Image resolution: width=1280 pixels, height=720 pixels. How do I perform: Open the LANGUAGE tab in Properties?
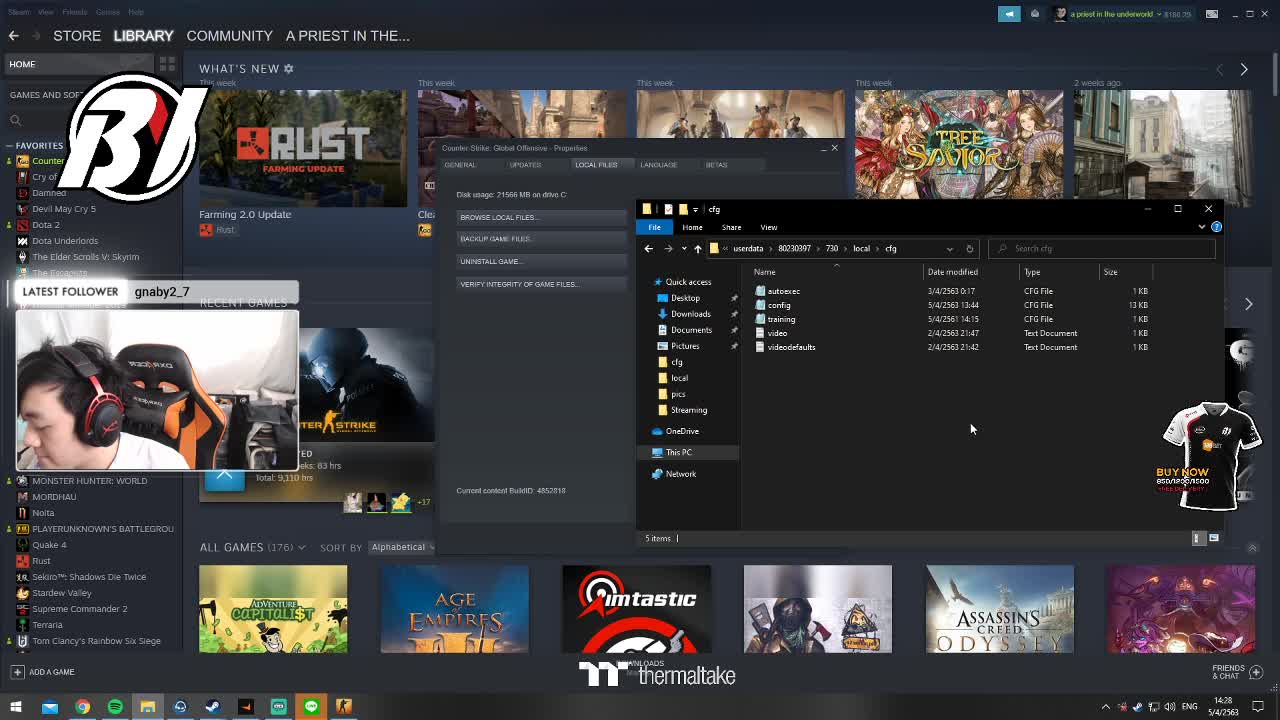coord(658,165)
